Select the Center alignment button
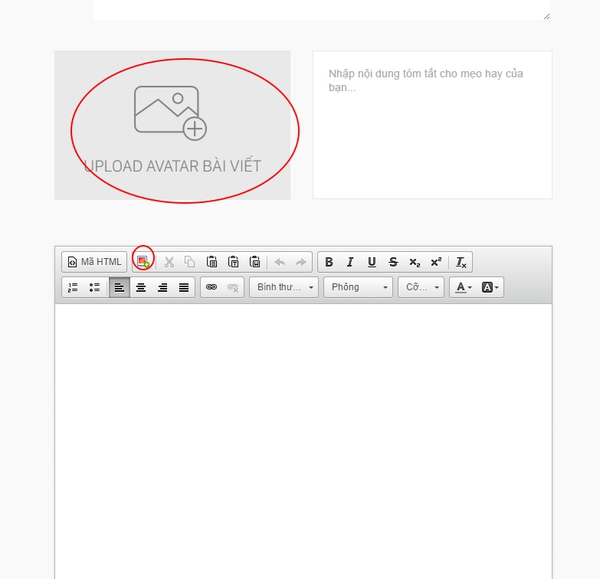 (x=141, y=287)
